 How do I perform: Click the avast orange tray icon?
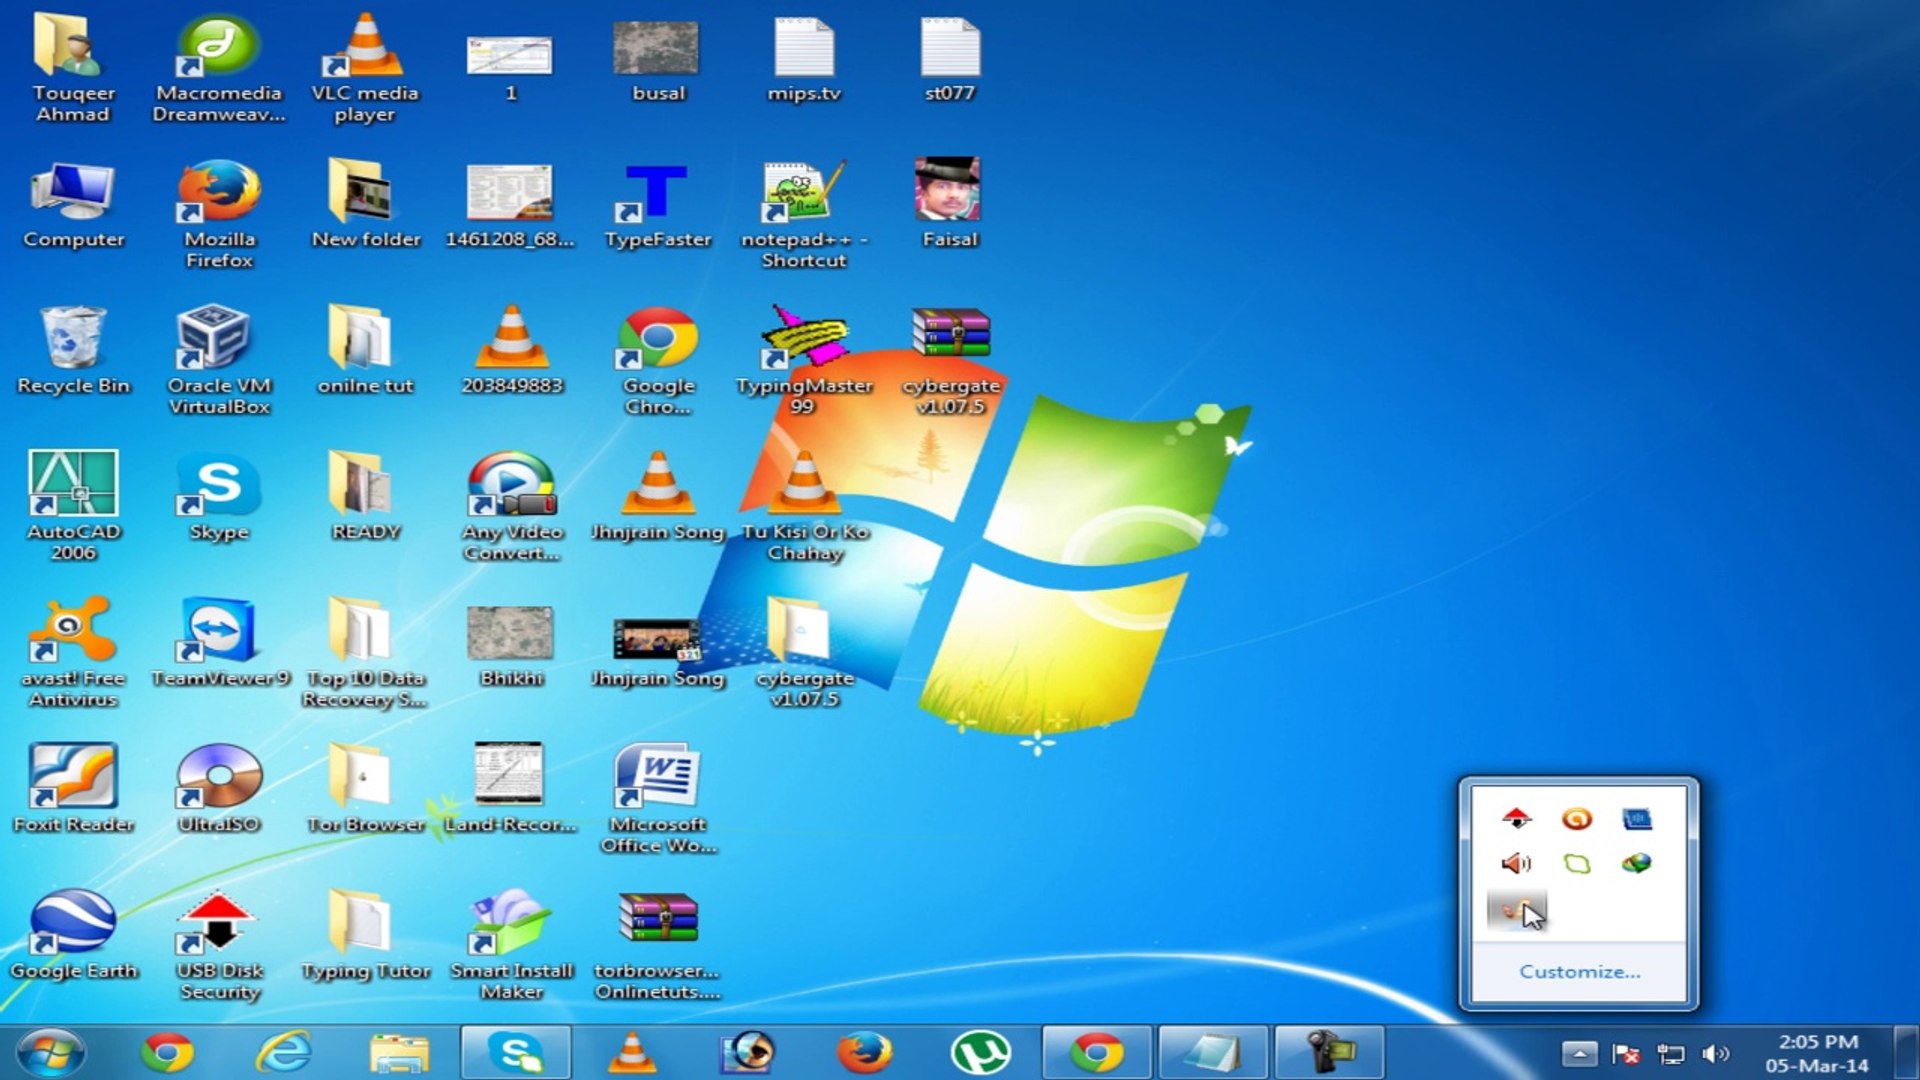pos(1576,819)
